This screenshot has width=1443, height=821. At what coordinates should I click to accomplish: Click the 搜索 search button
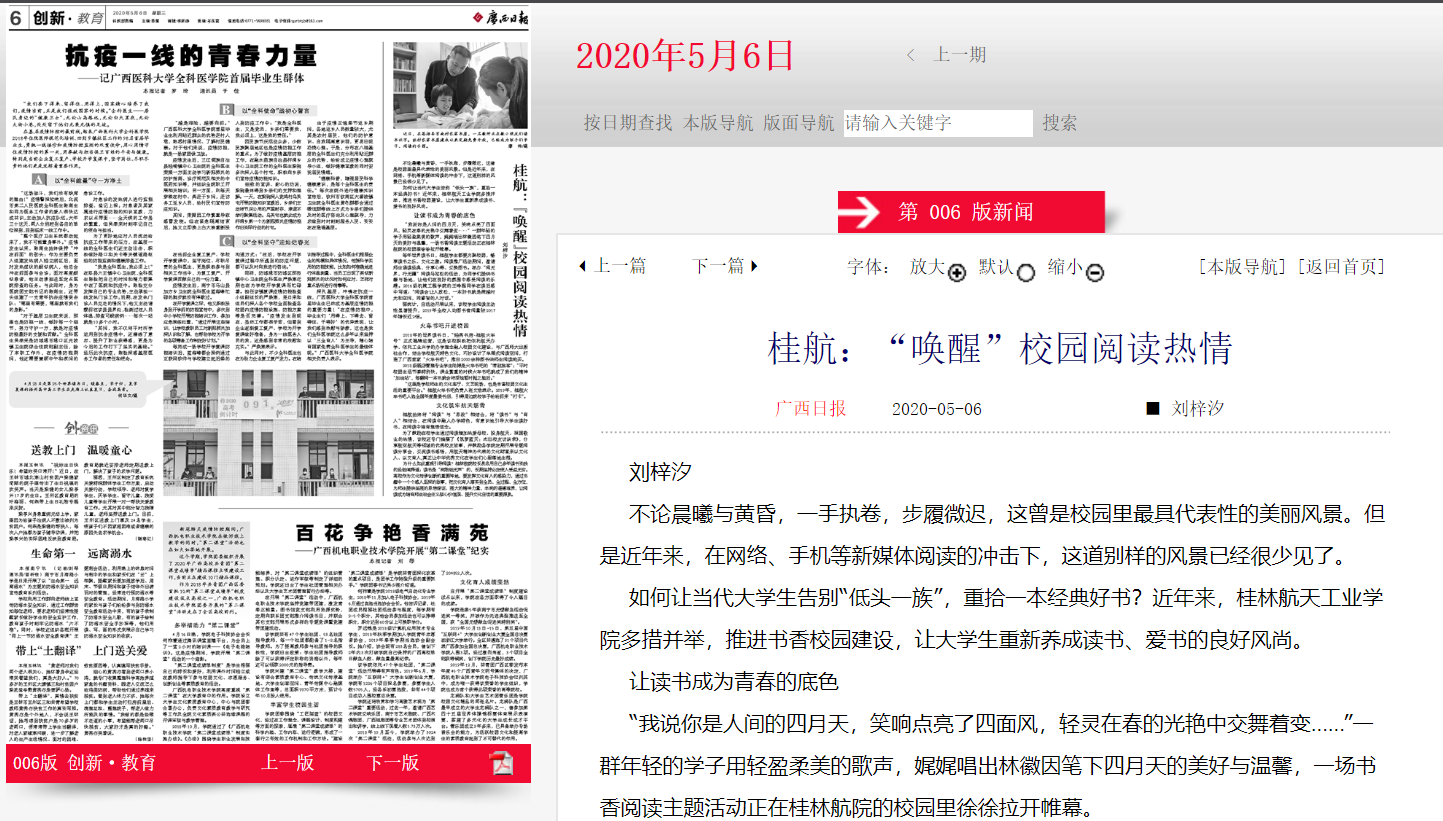(1060, 123)
